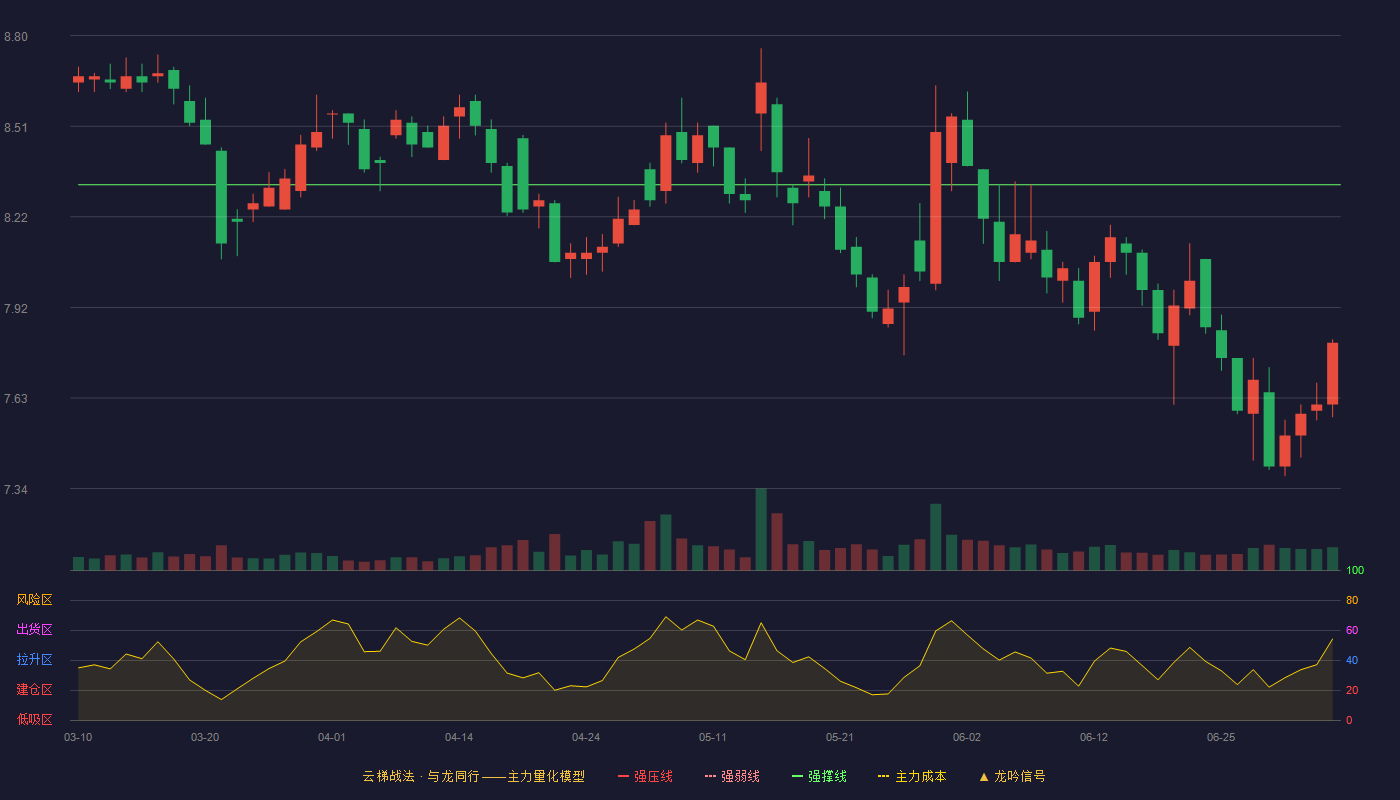Click the 06-25 date label
The image size is (1400, 800).
click(1221, 737)
